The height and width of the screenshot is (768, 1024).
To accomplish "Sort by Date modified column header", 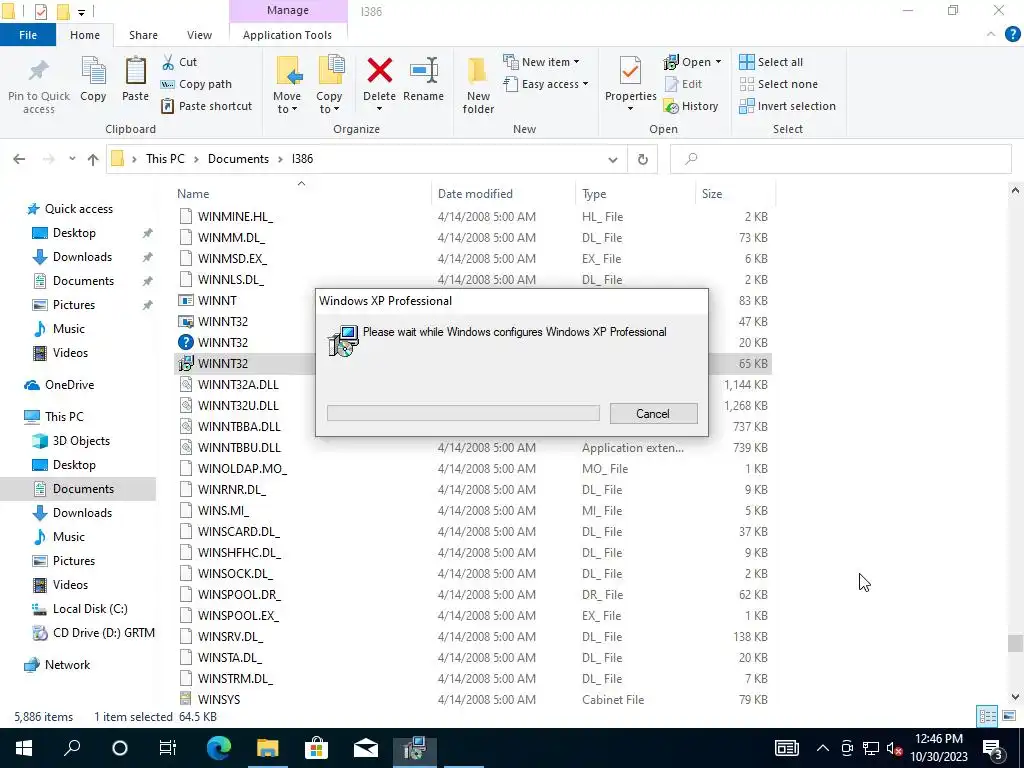I will click(475, 194).
